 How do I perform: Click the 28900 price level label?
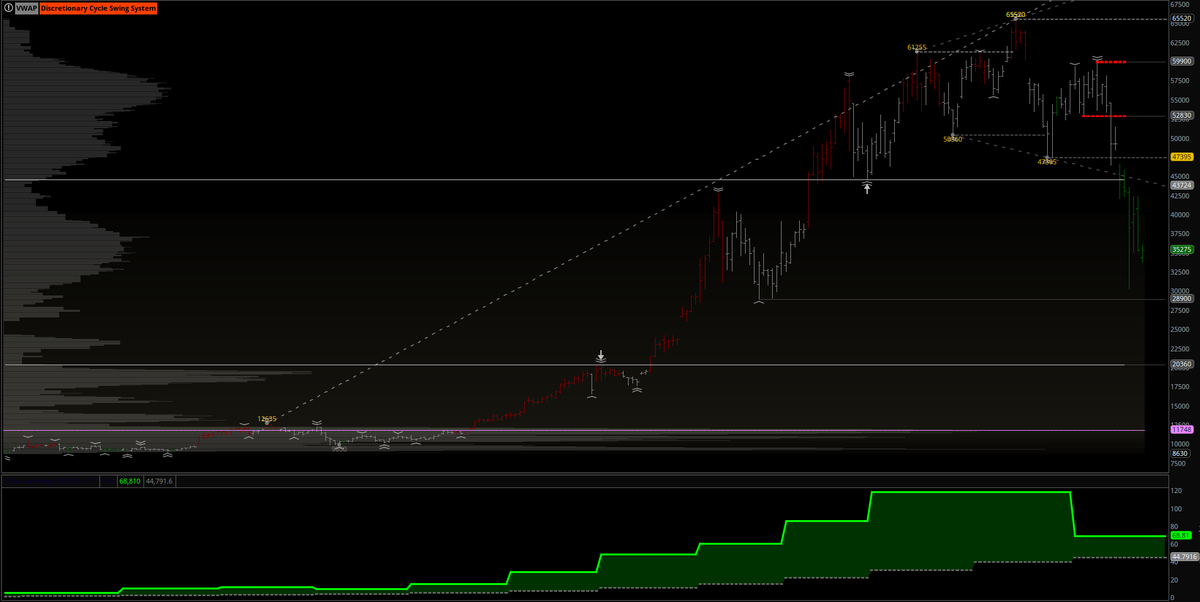click(x=1181, y=298)
